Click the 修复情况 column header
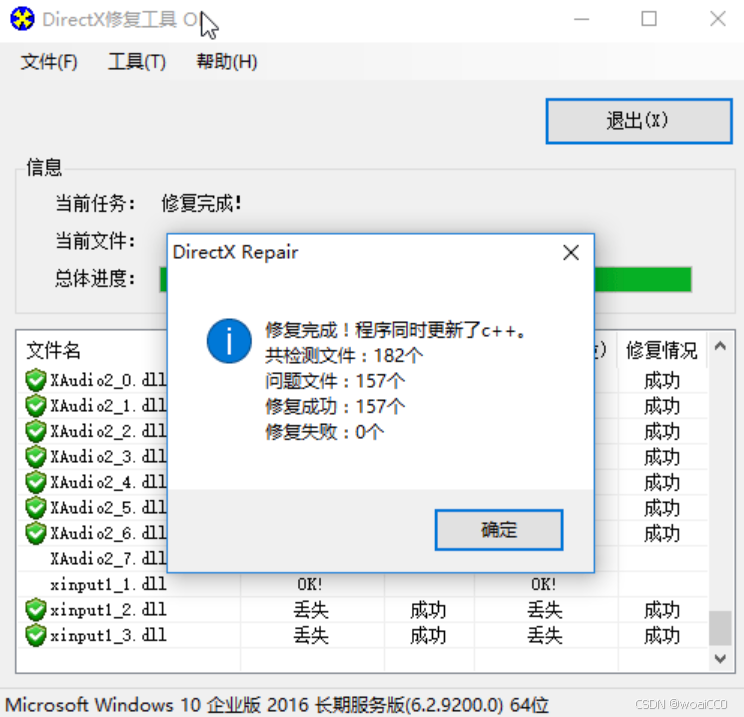744x717 pixels. [x=661, y=351]
